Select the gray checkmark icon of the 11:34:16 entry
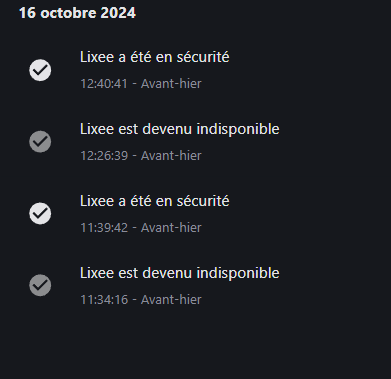Image resolution: width=391 pixels, height=379 pixels. pyautogui.click(x=40, y=285)
